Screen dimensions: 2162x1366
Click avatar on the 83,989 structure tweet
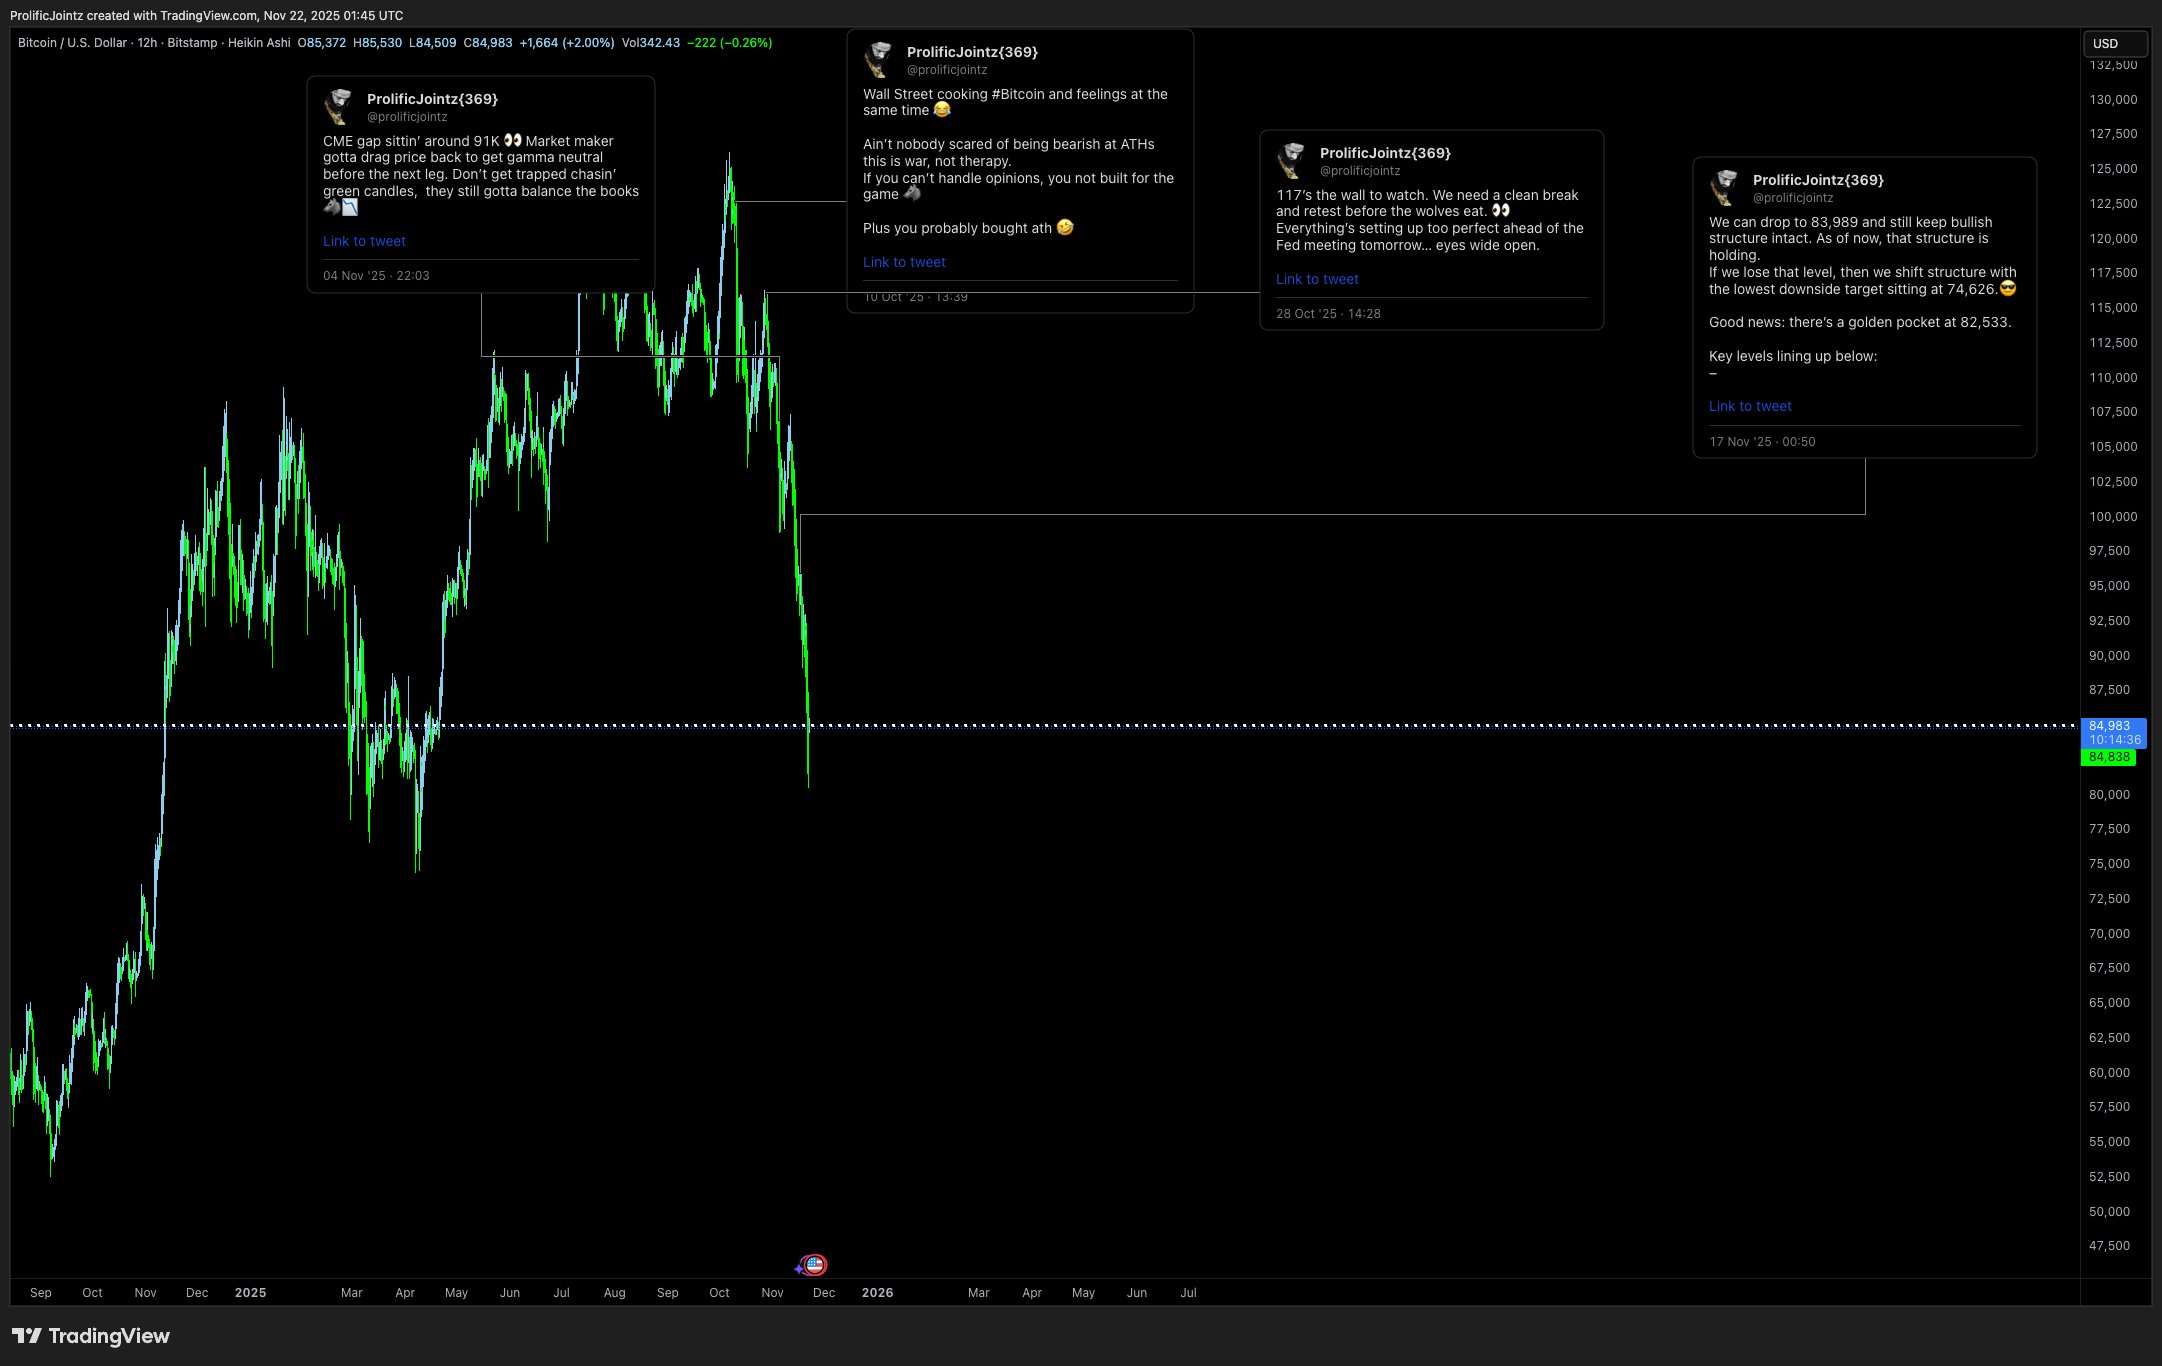[x=1725, y=187]
